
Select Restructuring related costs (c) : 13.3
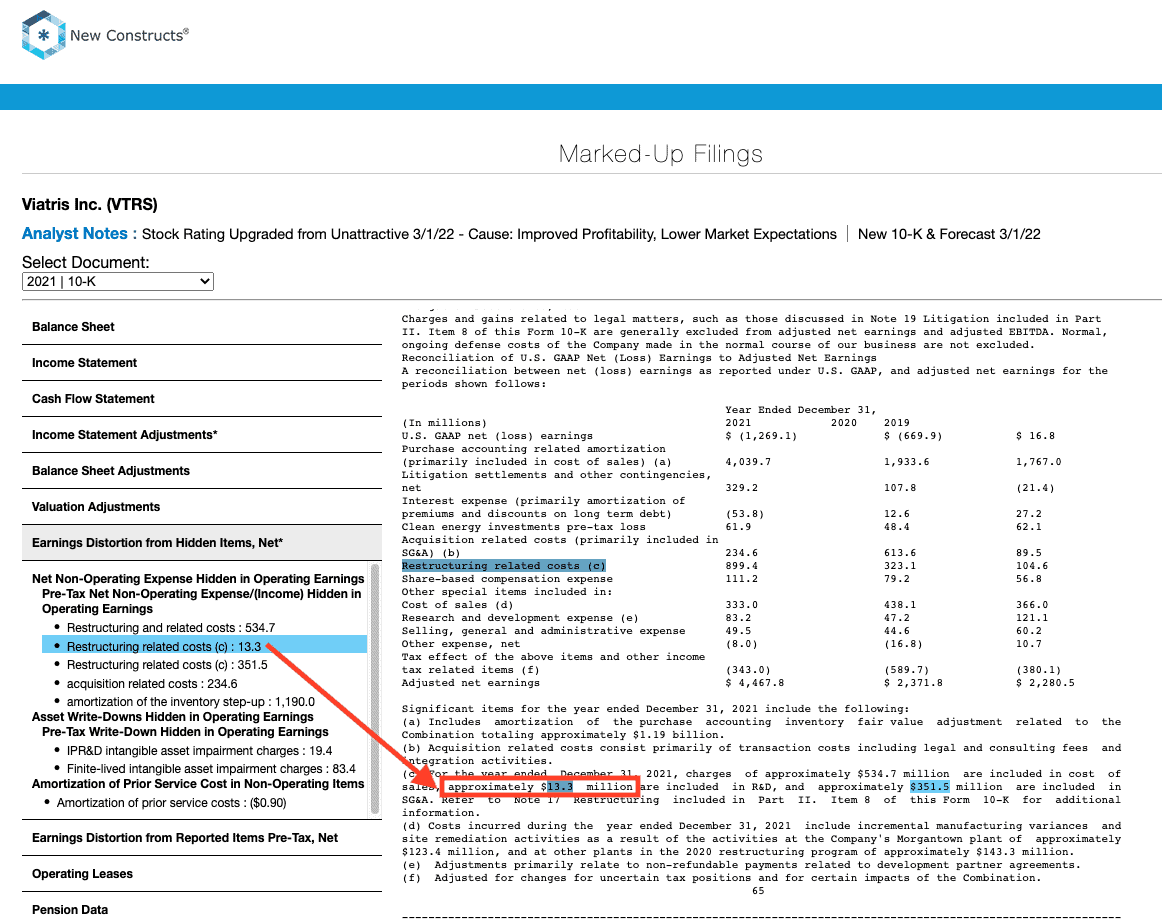tap(205, 646)
